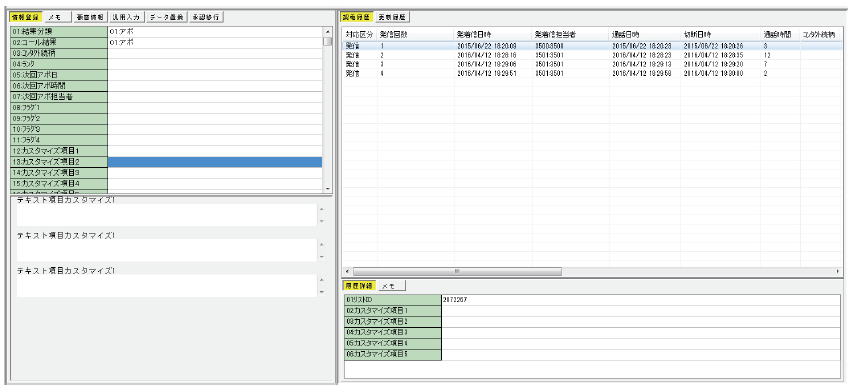Select the call history row numbered 3
Screen dimensions: 852x392
click(591, 64)
